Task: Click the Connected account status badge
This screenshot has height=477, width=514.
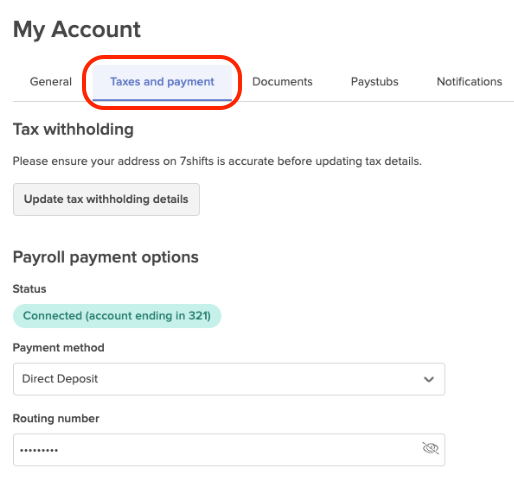Action: coord(117,316)
